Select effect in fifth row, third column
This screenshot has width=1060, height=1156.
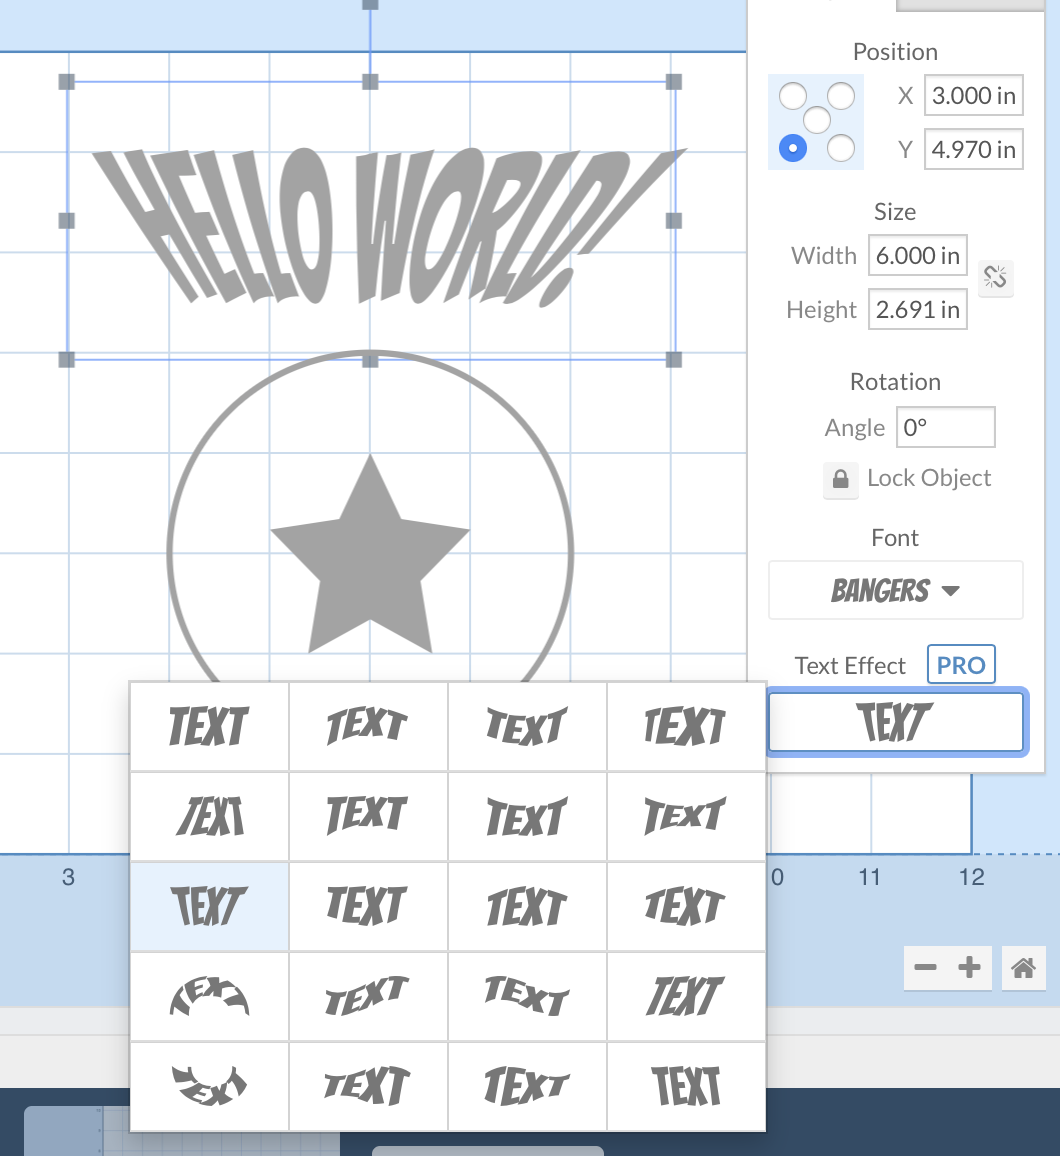(527, 1087)
